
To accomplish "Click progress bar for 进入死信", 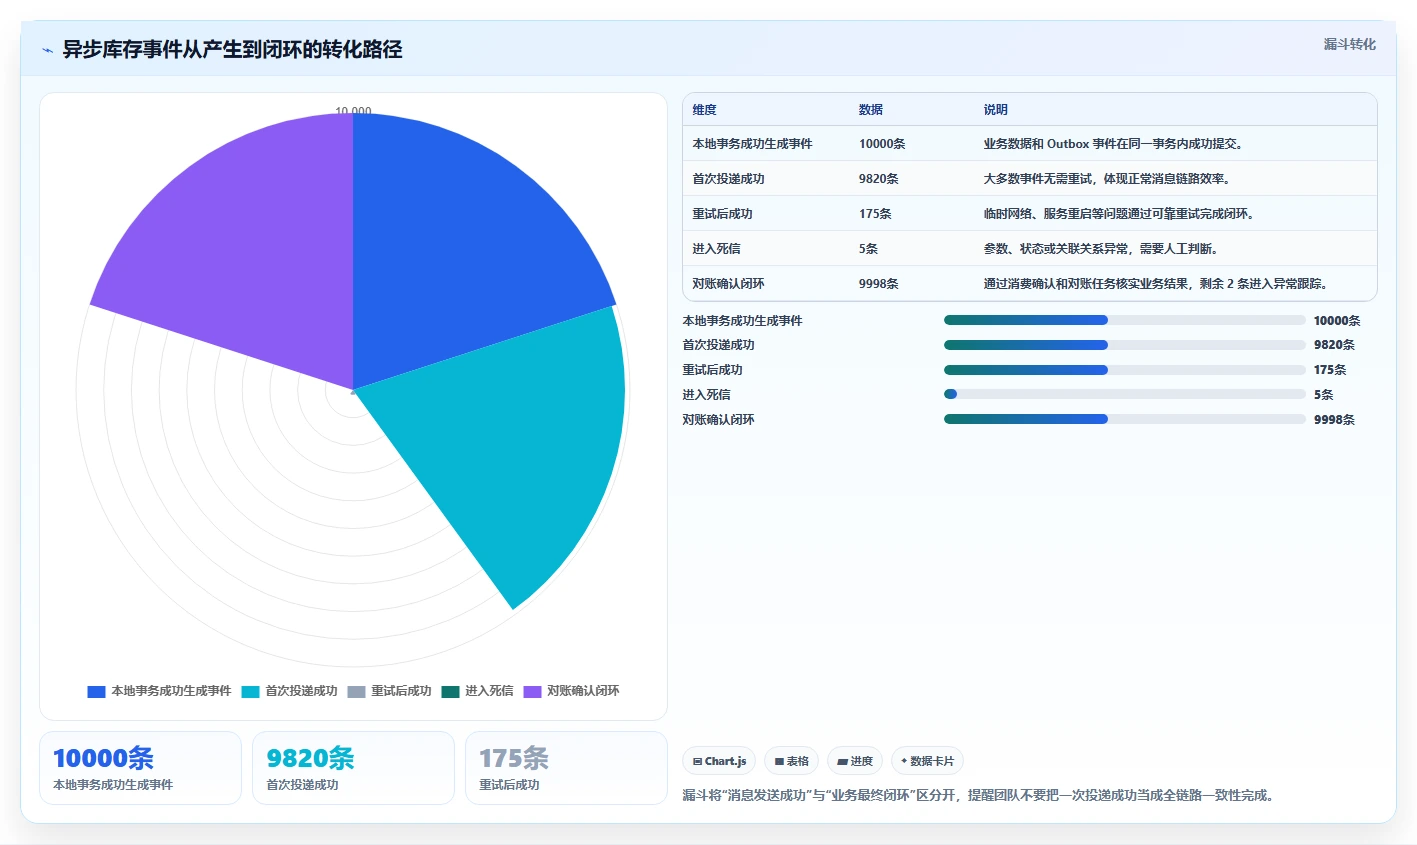I will 1125,394.
